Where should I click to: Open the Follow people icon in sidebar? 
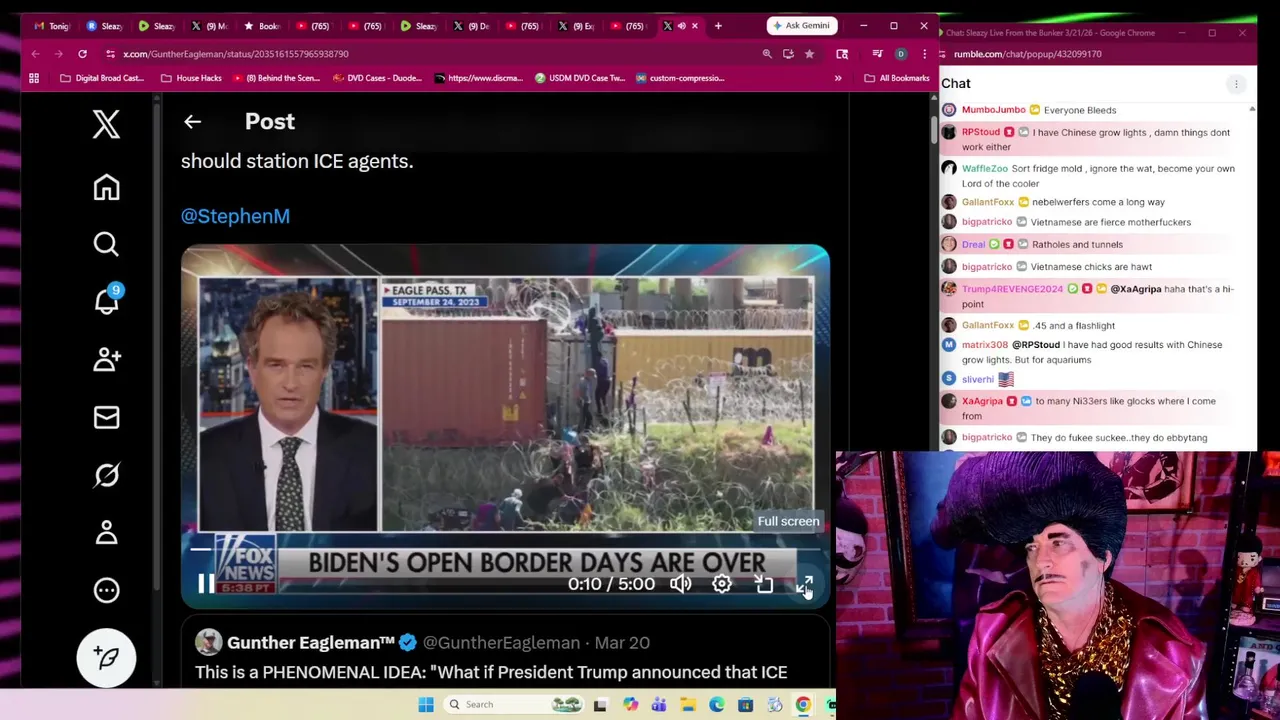click(106, 359)
